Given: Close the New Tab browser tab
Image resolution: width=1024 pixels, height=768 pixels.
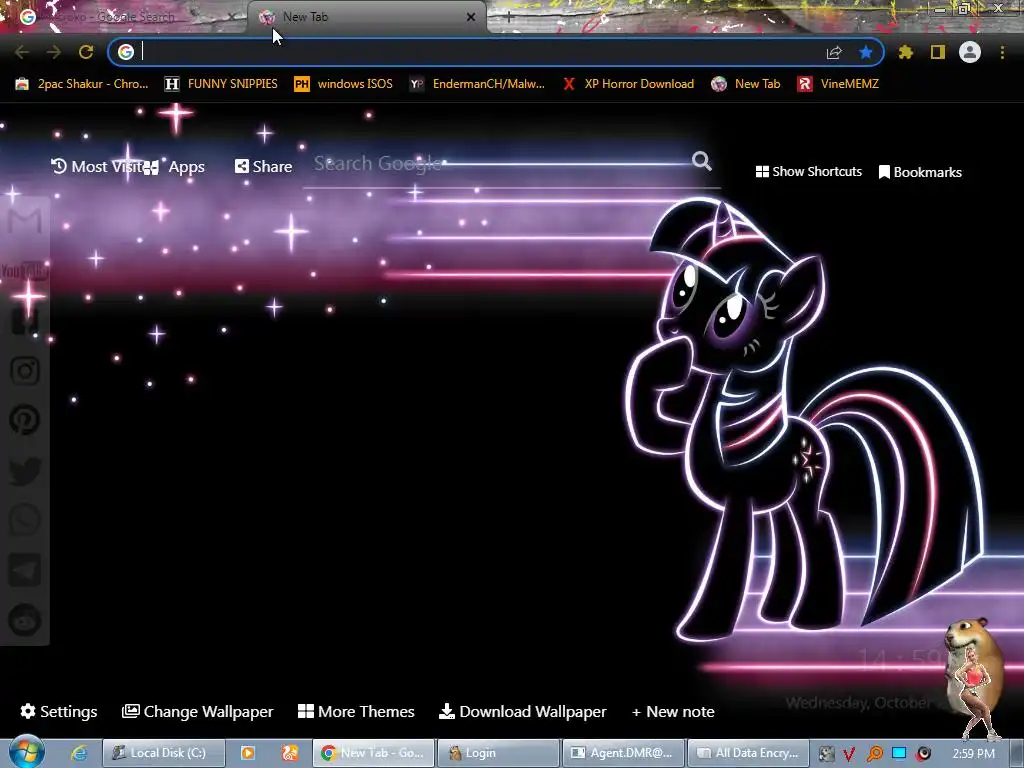Looking at the screenshot, I should tap(471, 17).
